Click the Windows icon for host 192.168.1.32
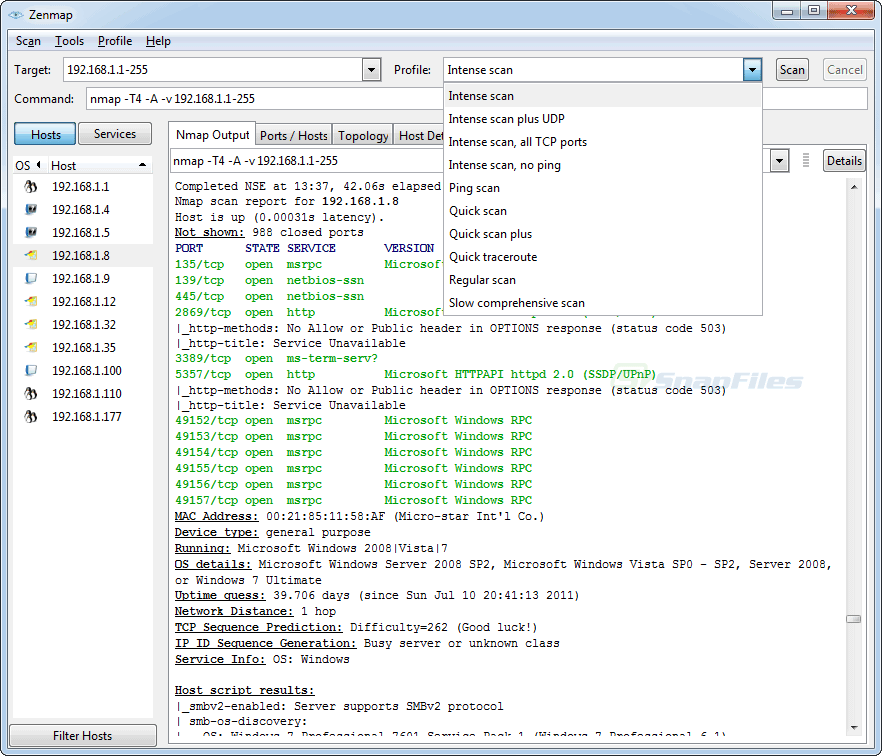The height and width of the screenshot is (756, 882). [31, 325]
